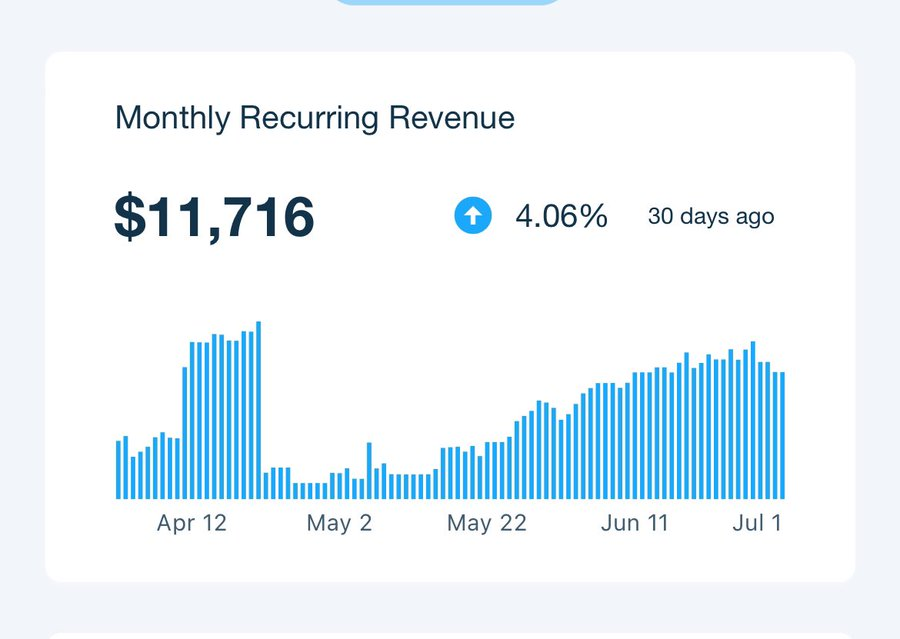The height and width of the screenshot is (639, 900).
Task: Select the Monthly Recurring Revenue title
Action: coord(315,118)
